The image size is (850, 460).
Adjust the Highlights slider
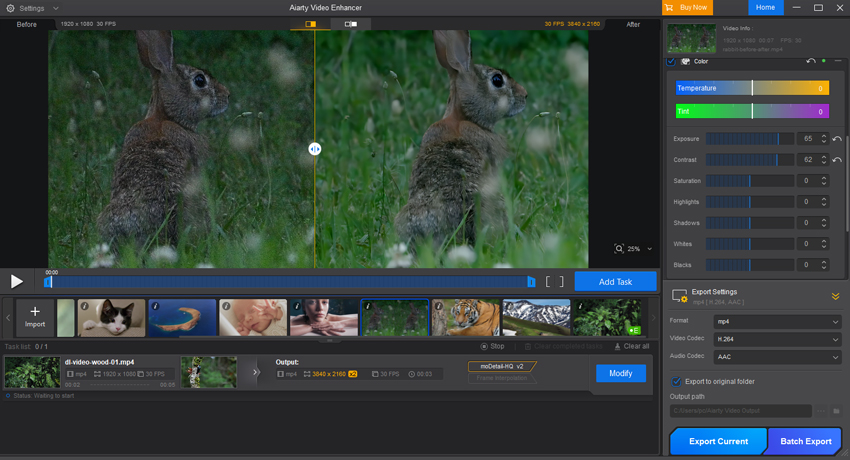(x=750, y=202)
